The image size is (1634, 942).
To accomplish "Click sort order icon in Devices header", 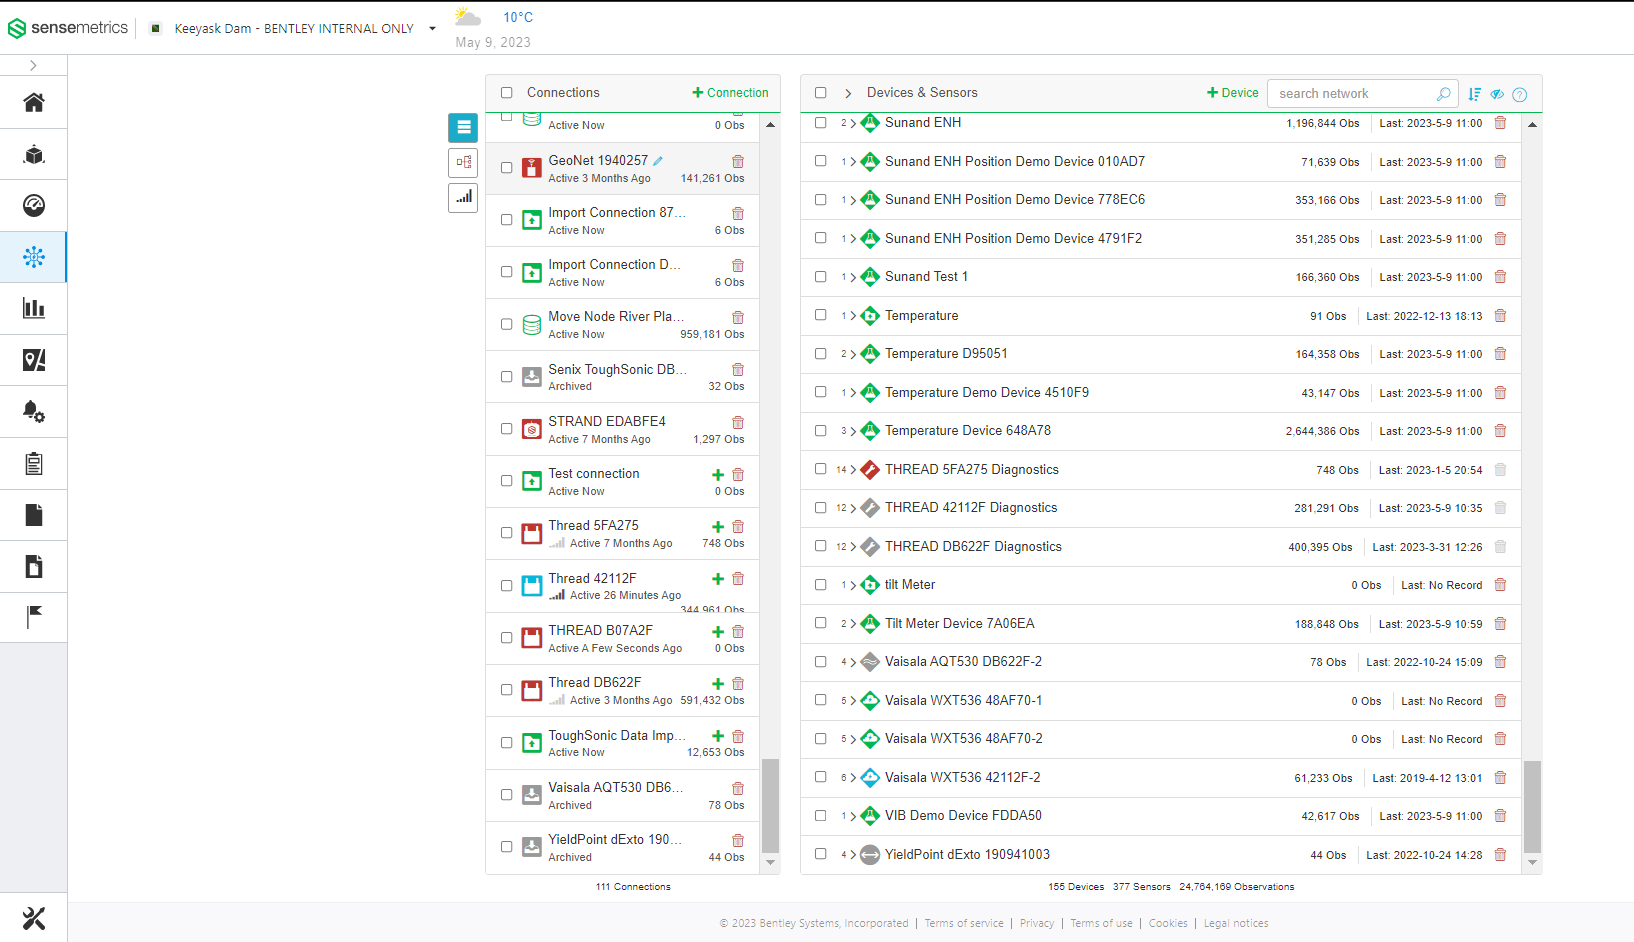I will [1475, 94].
